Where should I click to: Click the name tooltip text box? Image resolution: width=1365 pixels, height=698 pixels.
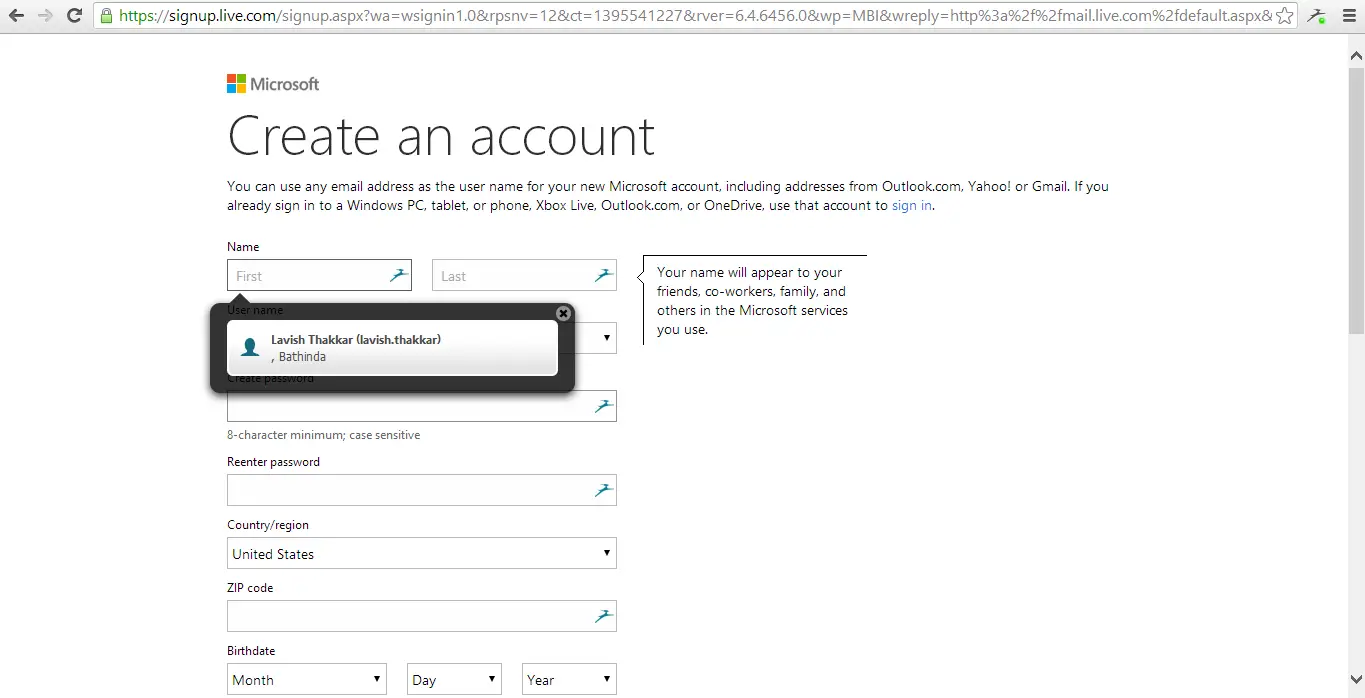click(755, 300)
